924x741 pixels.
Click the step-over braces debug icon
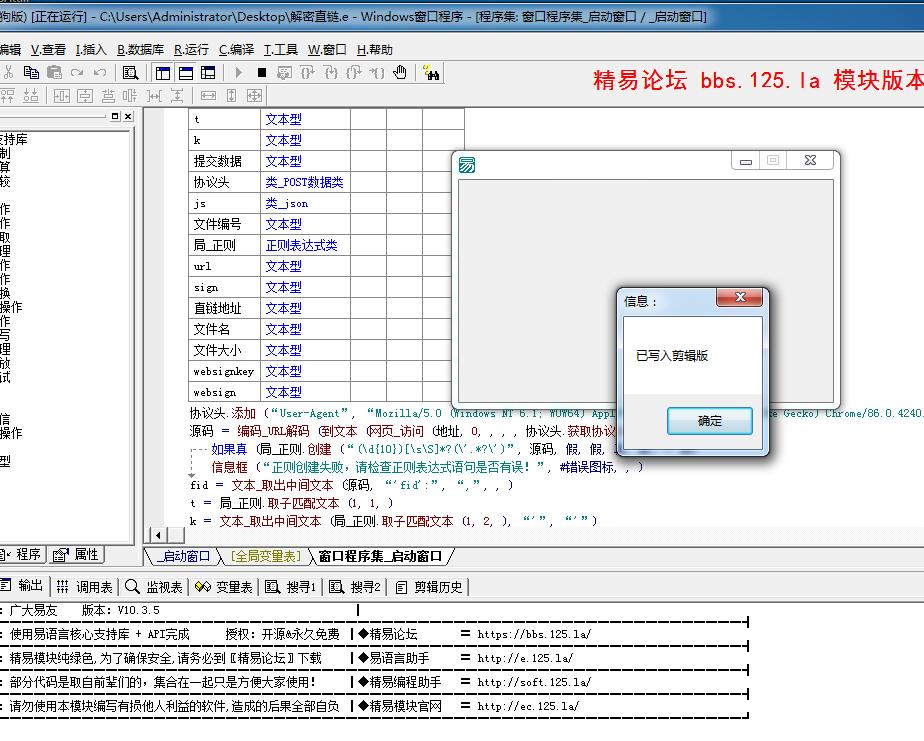(307, 73)
